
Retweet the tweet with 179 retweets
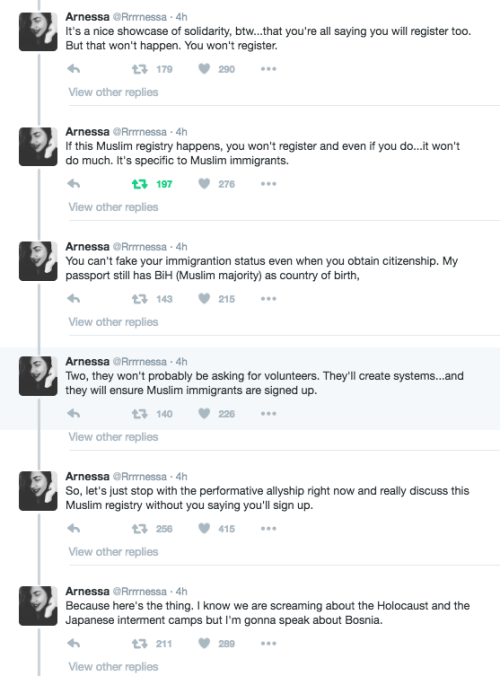pyautogui.click(x=140, y=69)
